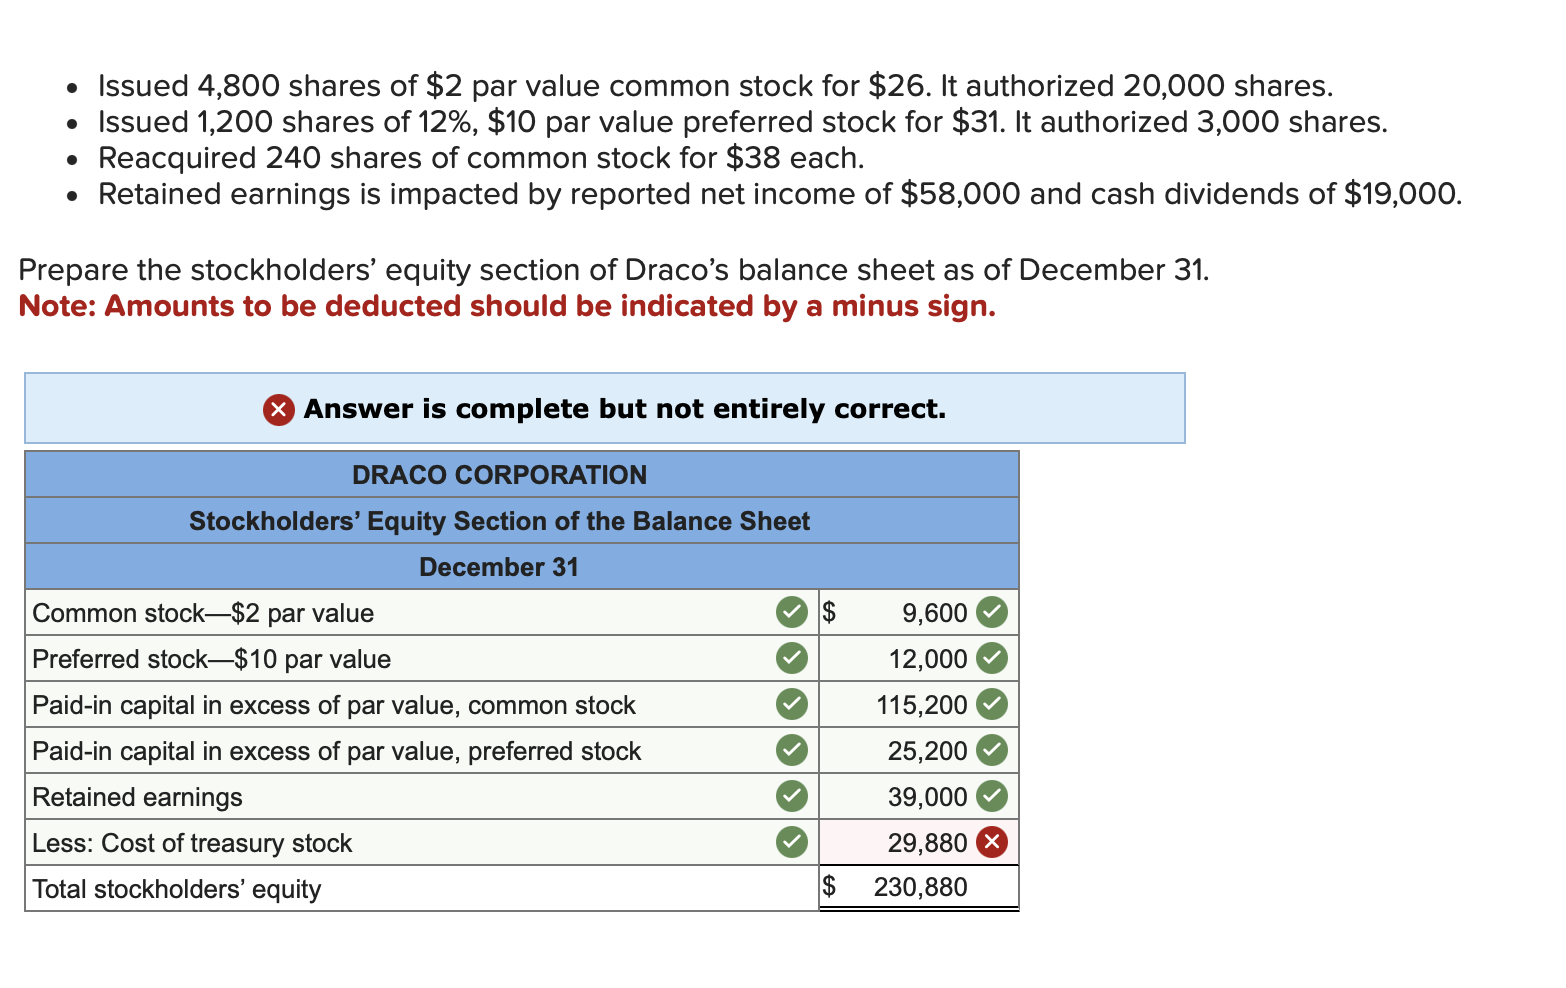Select the DRACO CORPORATION header row
Screen dimensions: 1566x988
pos(498,474)
